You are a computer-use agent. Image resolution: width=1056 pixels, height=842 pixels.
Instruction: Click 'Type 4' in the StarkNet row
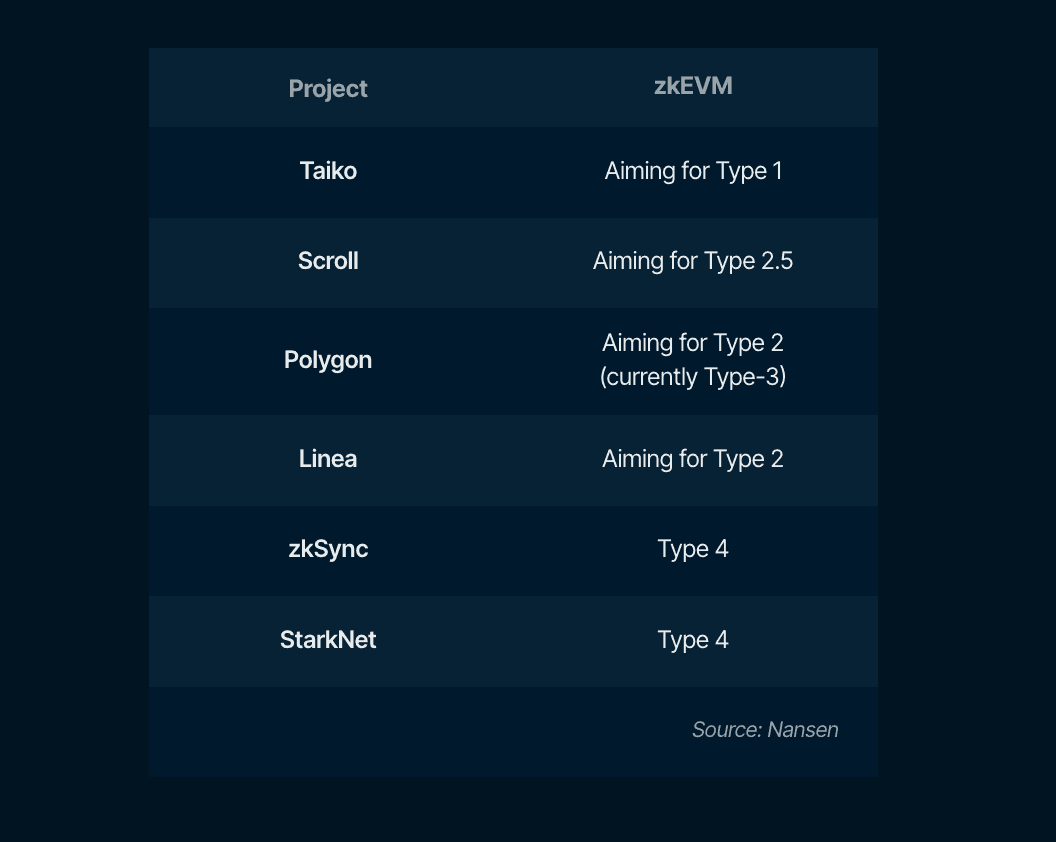[x=693, y=640]
